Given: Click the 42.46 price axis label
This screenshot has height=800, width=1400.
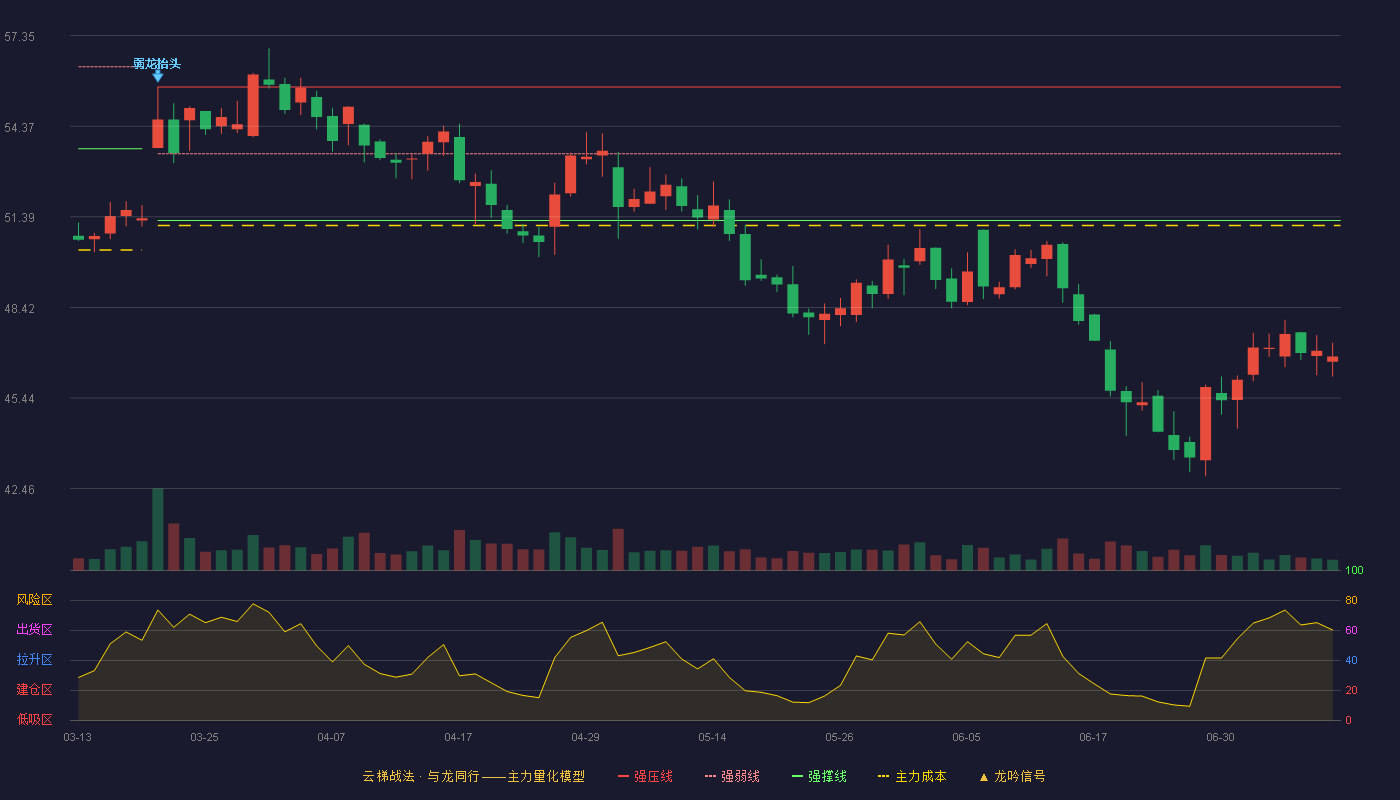Looking at the screenshot, I should tap(19, 489).
